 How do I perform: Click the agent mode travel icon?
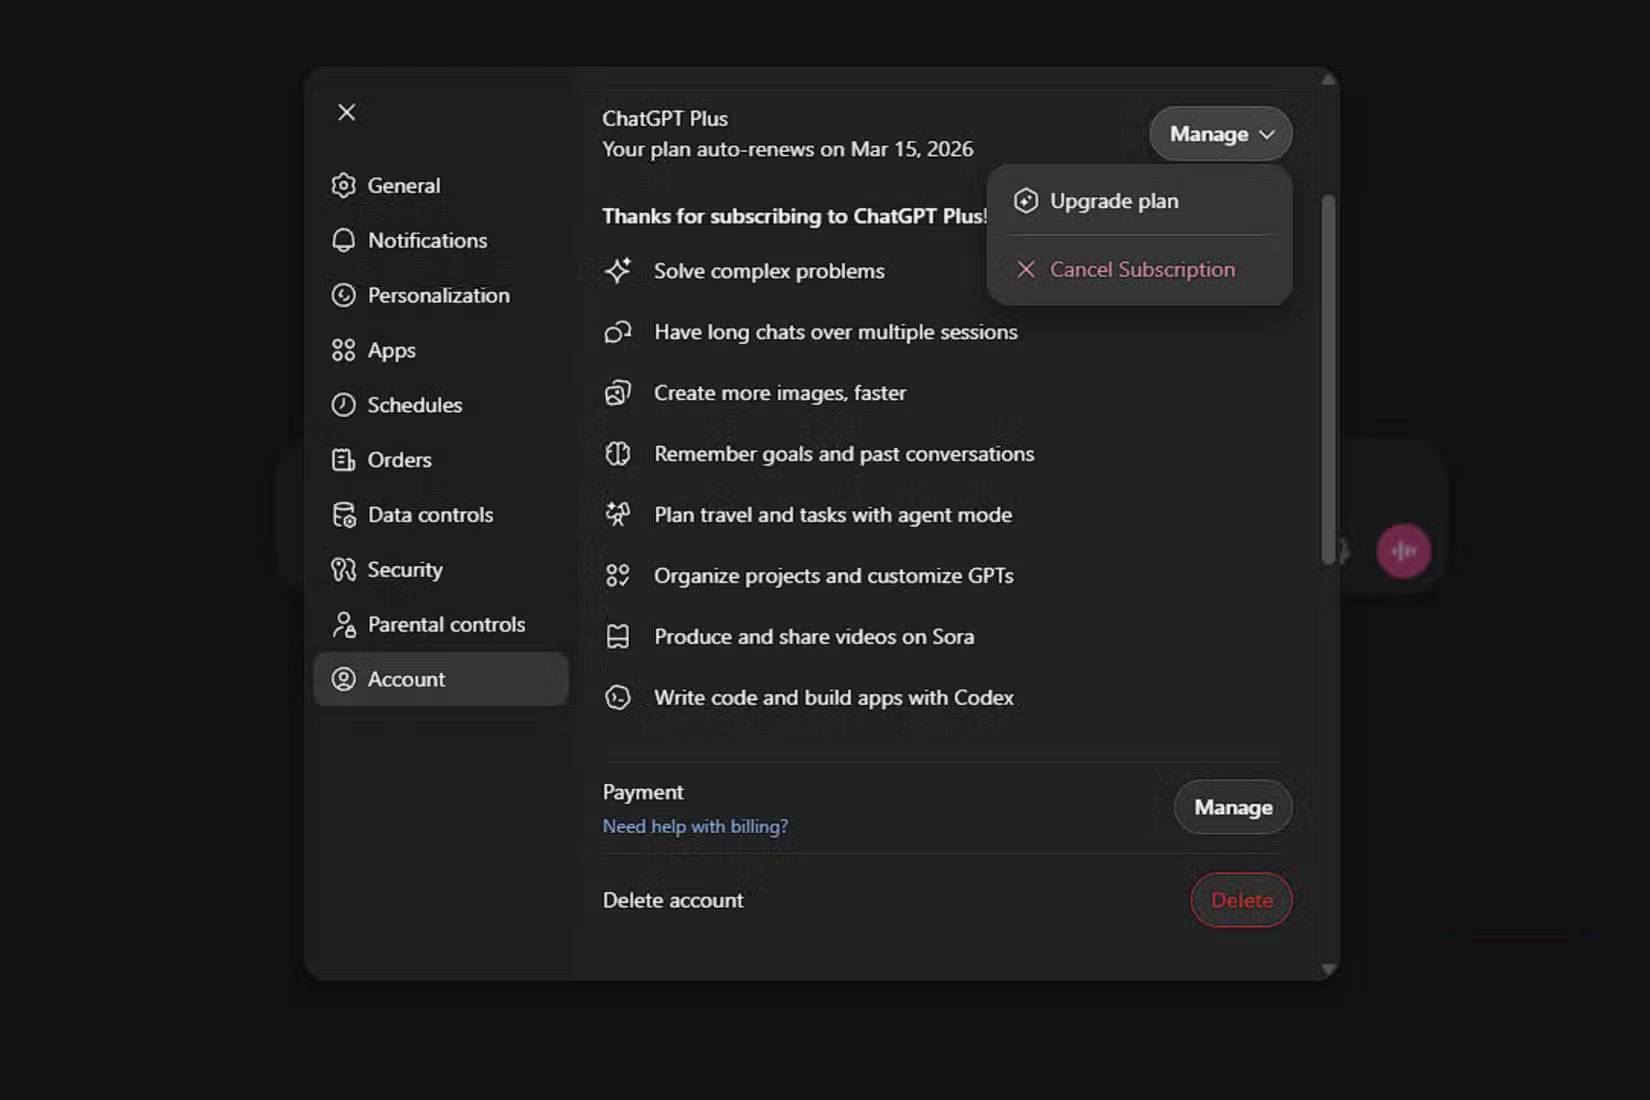tap(618, 514)
